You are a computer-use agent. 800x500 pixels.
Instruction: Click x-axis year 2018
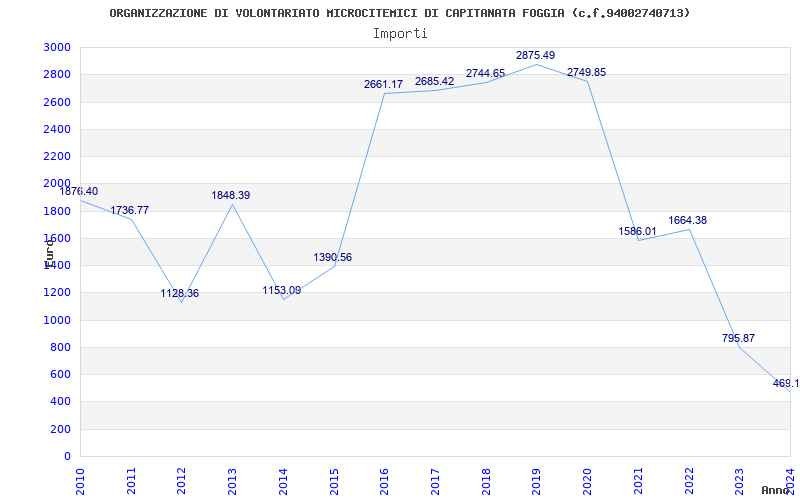pyautogui.click(x=486, y=481)
